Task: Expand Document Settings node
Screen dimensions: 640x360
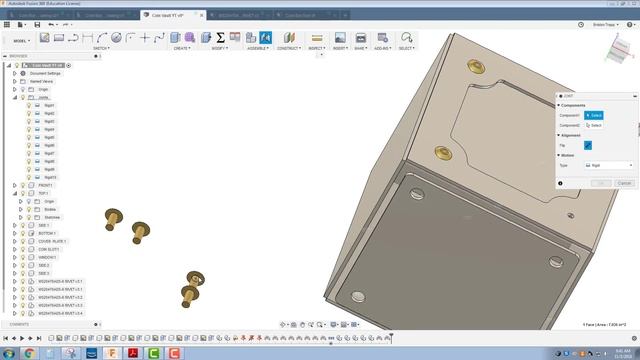Action: (x=15, y=73)
